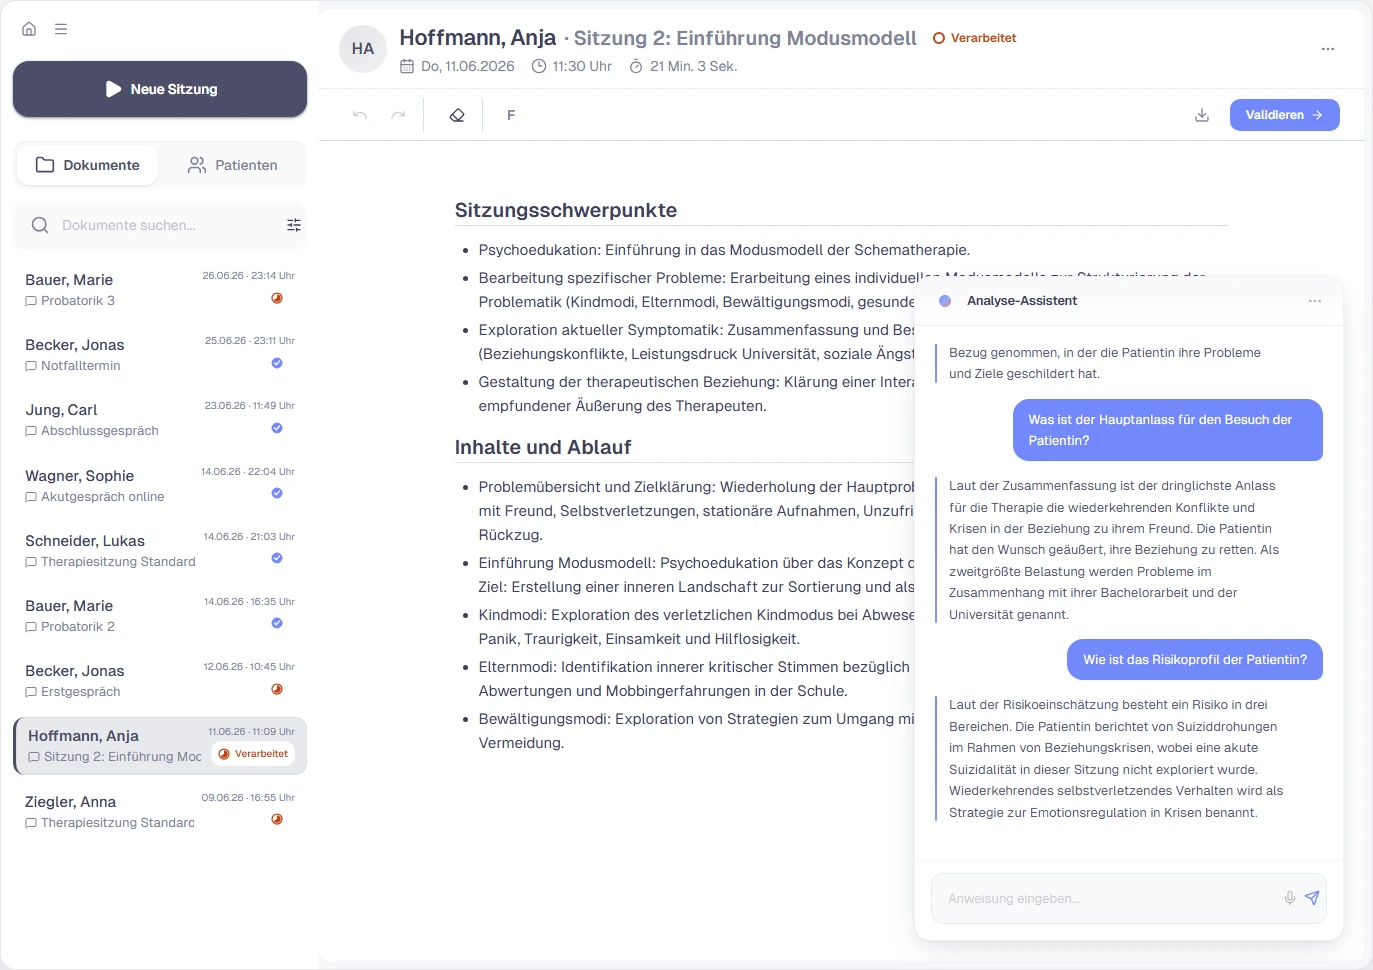Screen dimensions: 1373x970
Task: Toggle the sidebar hamburger menu
Action: tap(61, 29)
